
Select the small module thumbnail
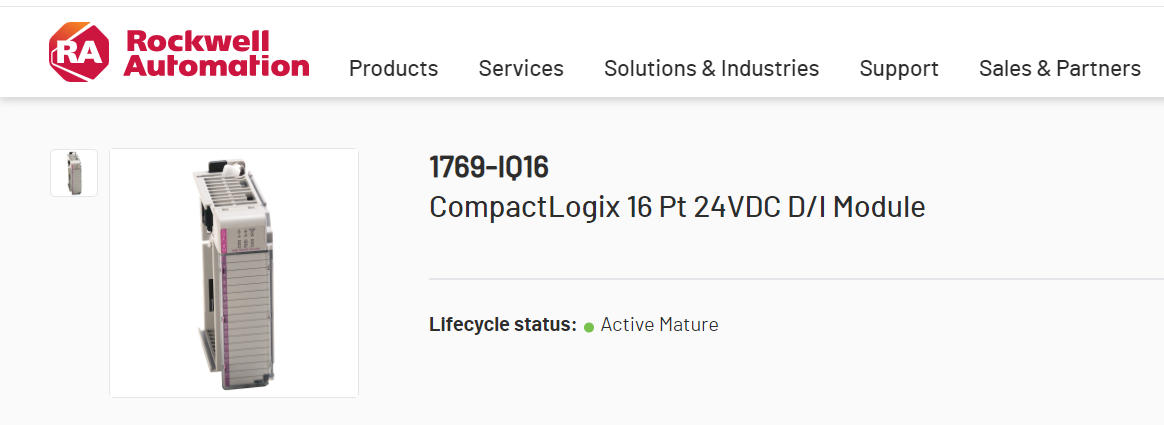pos(74,173)
